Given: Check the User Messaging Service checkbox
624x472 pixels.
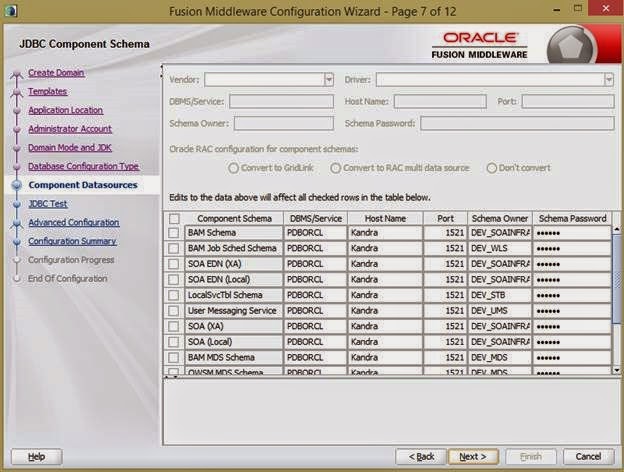Looking at the screenshot, I should (x=174, y=310).
